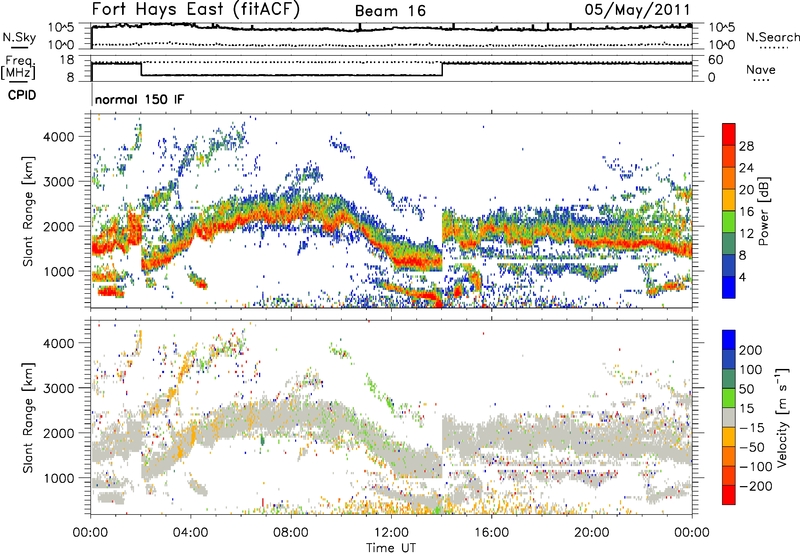
Task: Click "2000" range tick of velocity panel
Action: [58, 433]
